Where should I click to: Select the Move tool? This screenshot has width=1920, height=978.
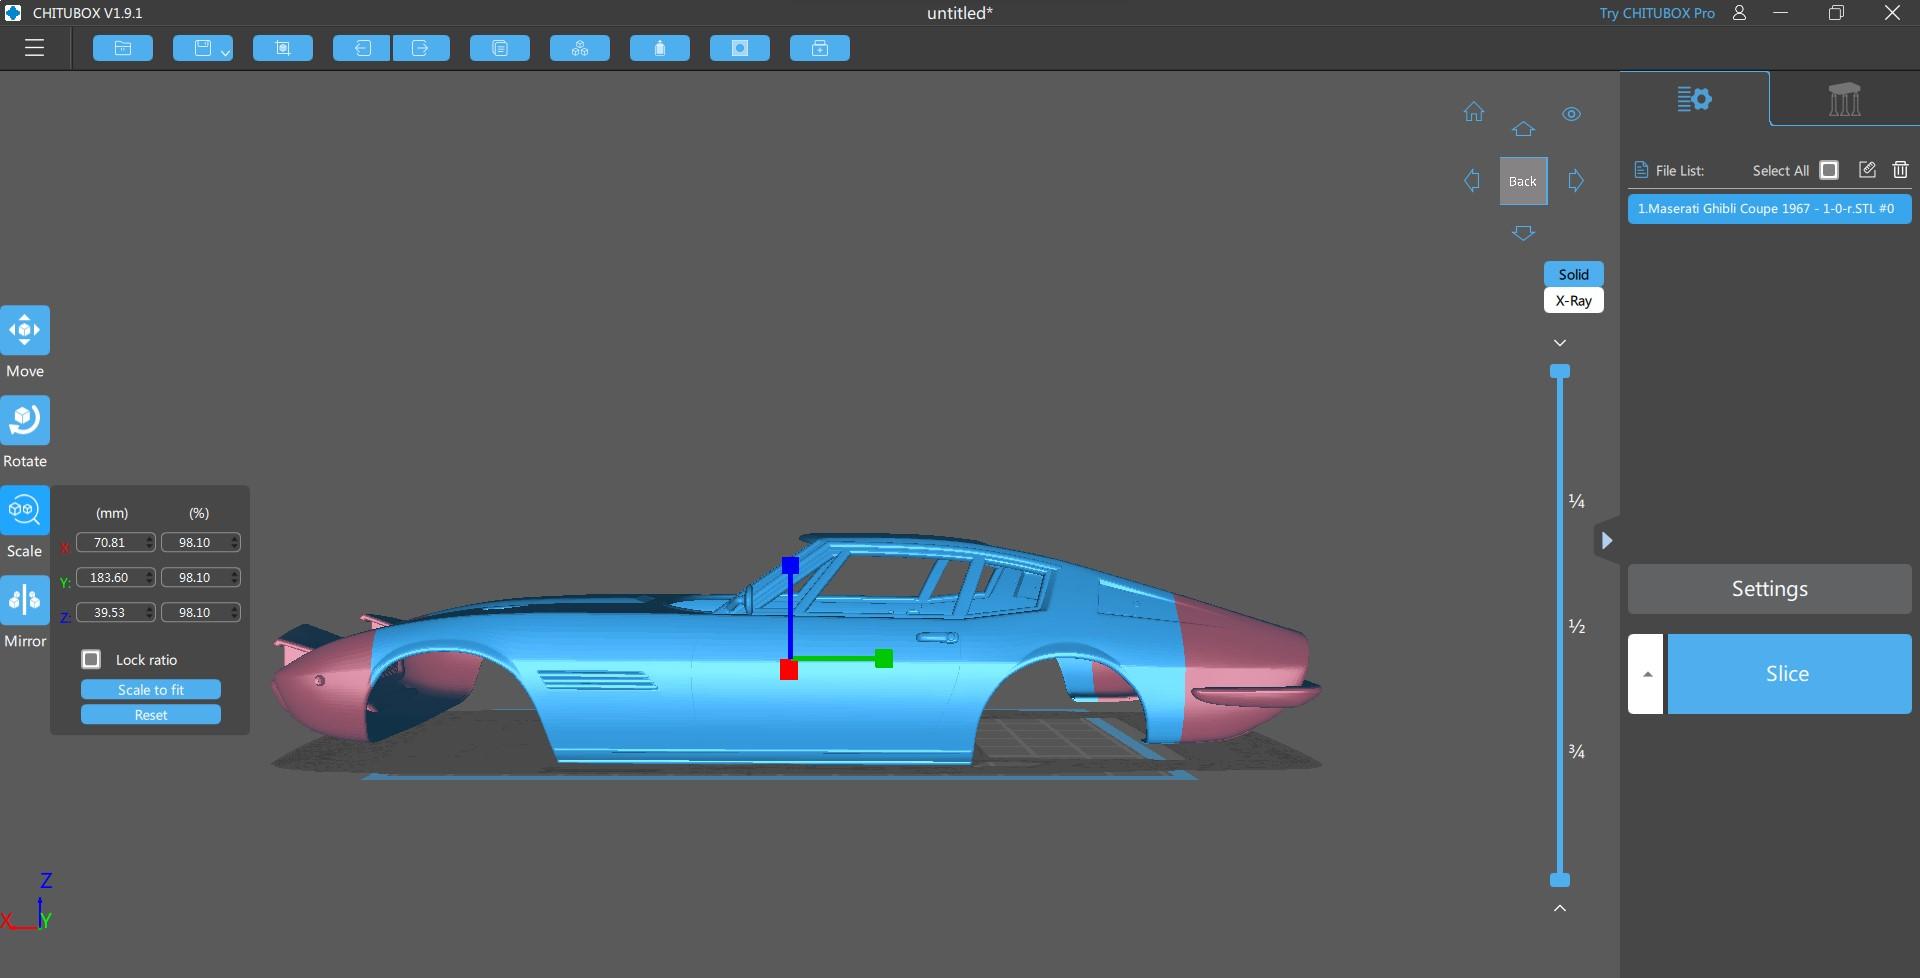[25, 330]
